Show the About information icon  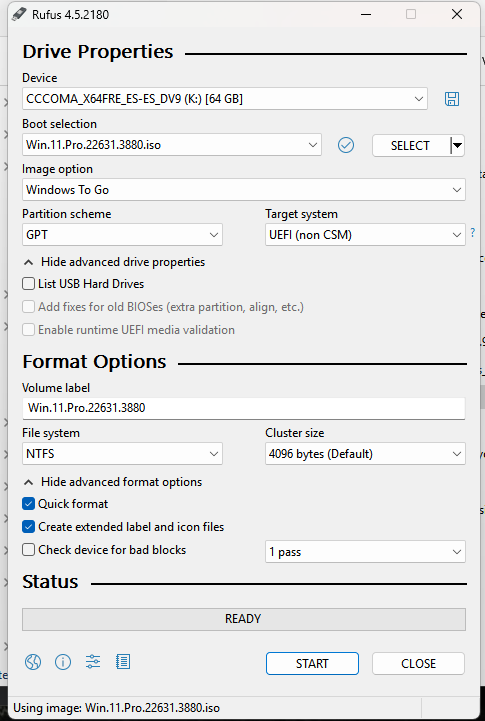pyautogui.click(x=63, y=662)
